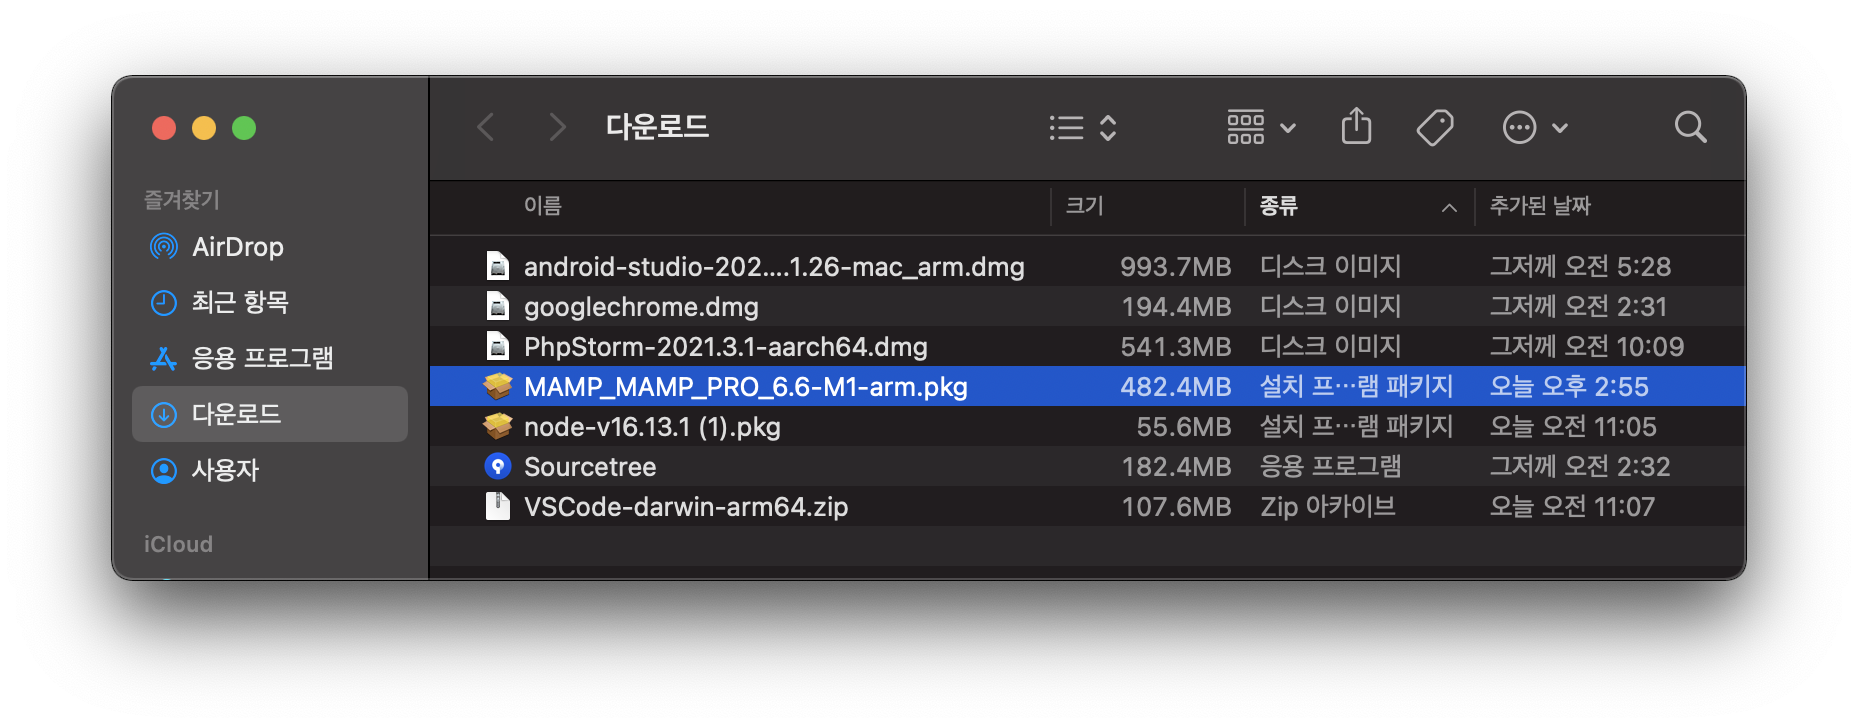Click the VSCode zip archive icon
Image resolution: width=1858 pixels, height=728 pixels.
(x=497, y=506)
